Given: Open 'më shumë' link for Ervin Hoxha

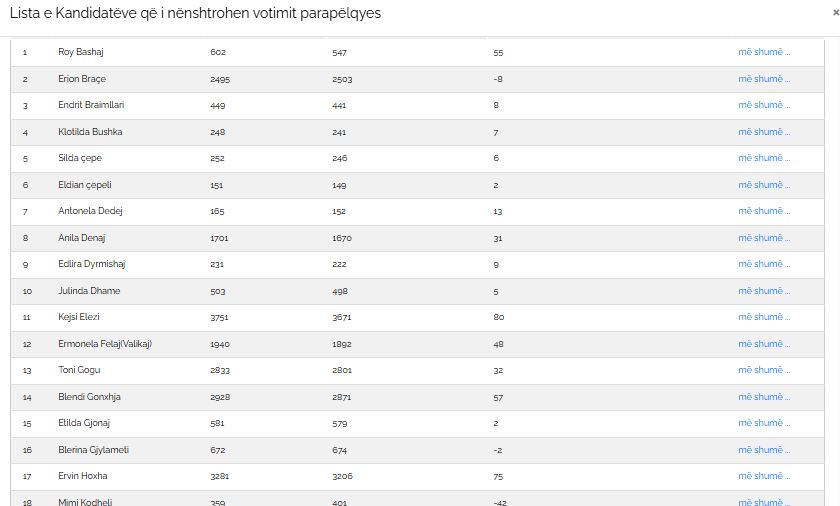Looking at the screenshot, I should tap(764, 476).
